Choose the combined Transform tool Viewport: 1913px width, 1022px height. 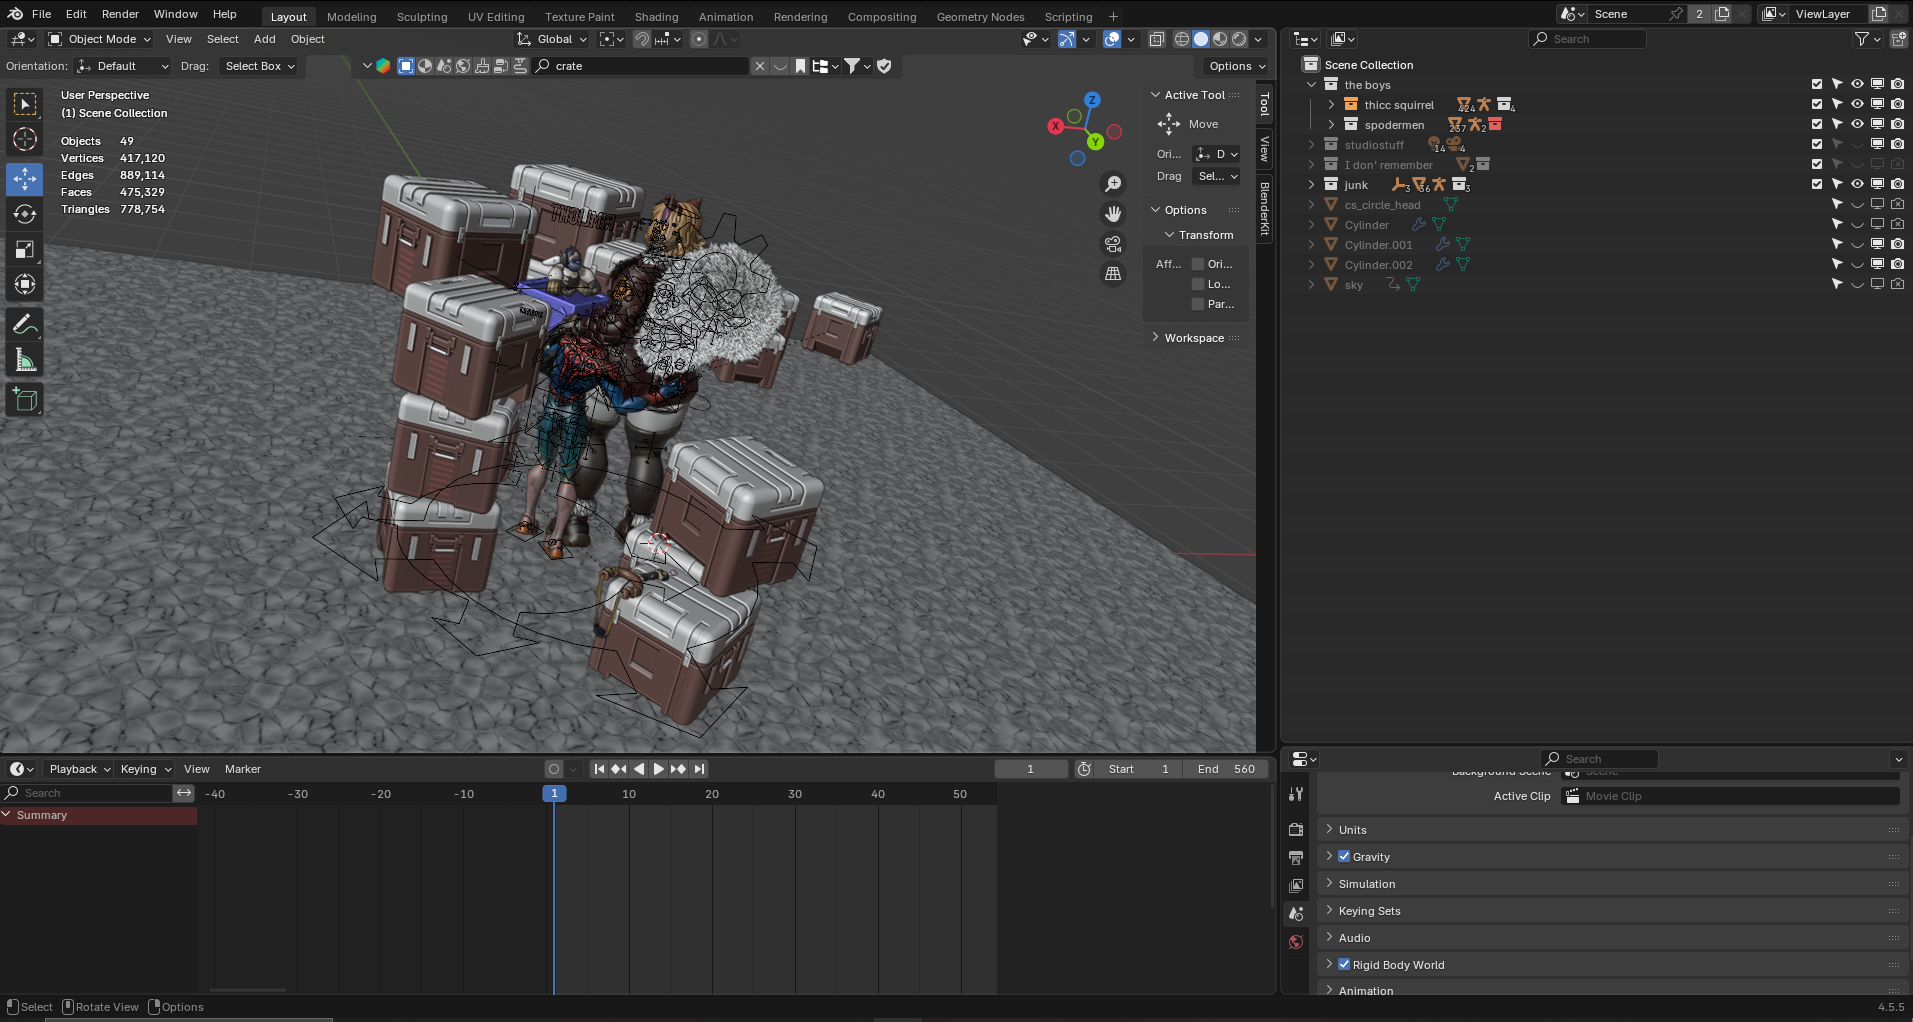click(25, 285)
